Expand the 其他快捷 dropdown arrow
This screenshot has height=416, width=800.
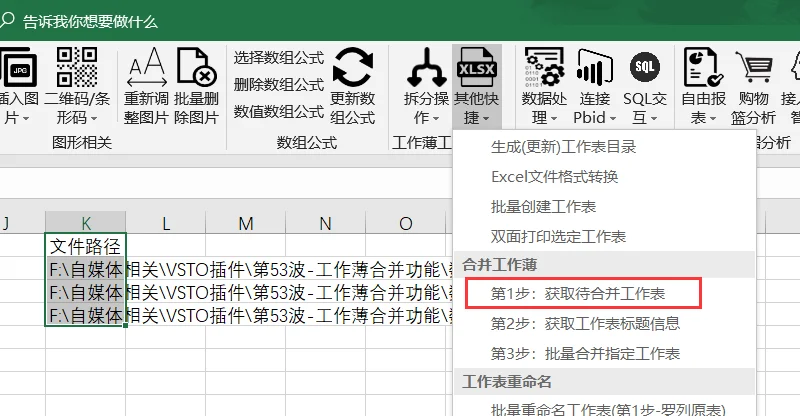point(486,119)
